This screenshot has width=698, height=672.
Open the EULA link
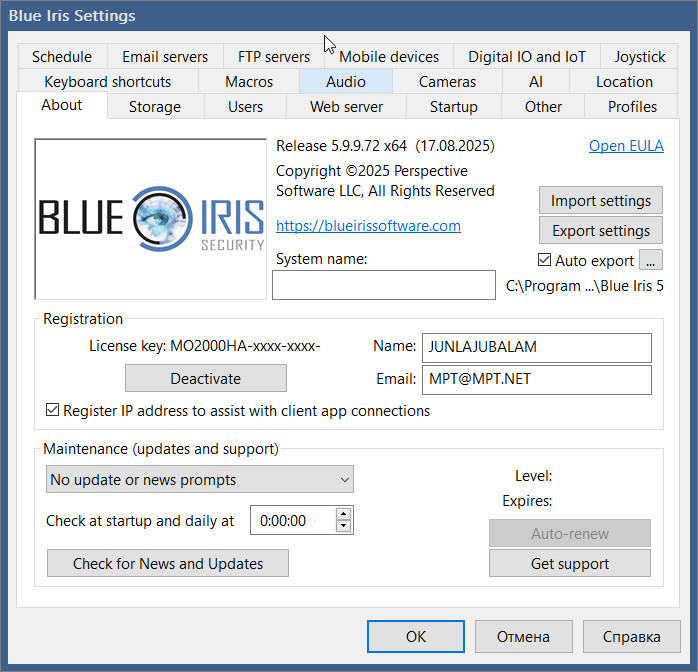coord(626,146)
